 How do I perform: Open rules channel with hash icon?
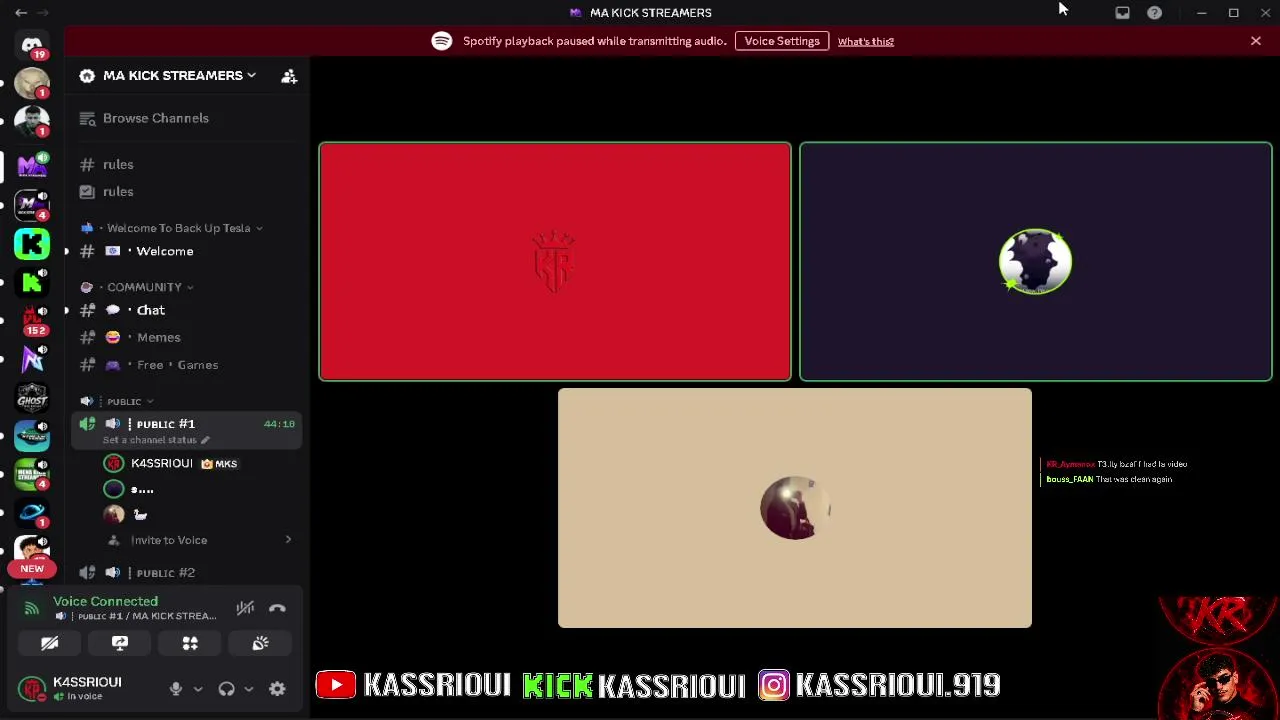187,164
